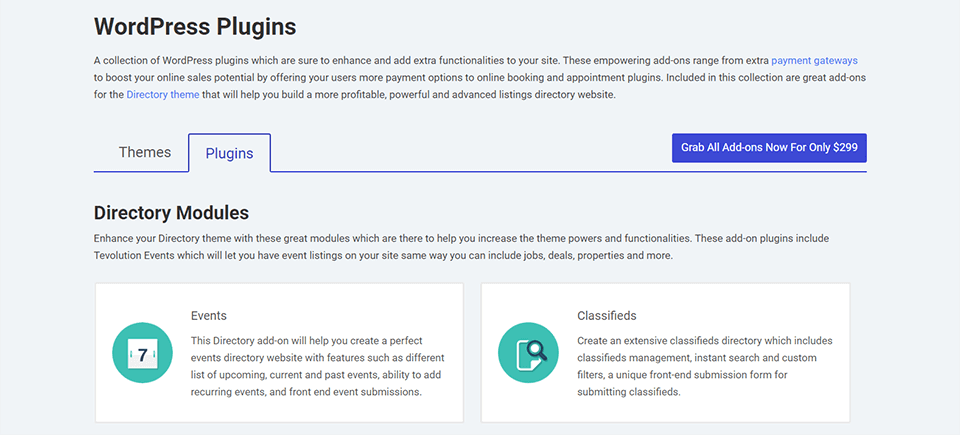Viewport: 960px width, 435px height.
Task: Follow the Directory theme link
Action: click(x=163, y=95)
